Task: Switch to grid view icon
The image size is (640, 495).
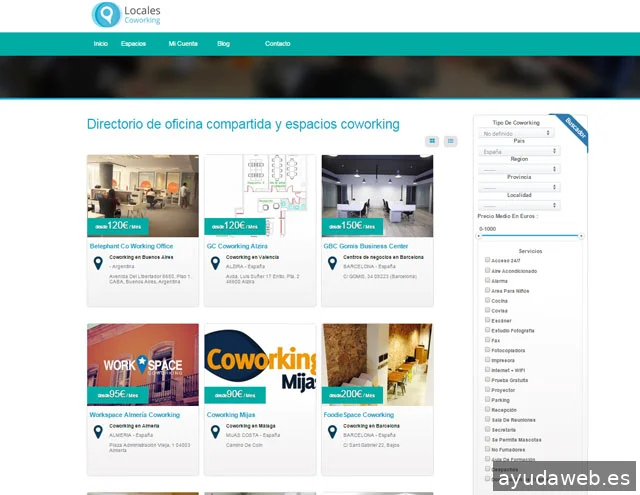Action: (432, 141)
